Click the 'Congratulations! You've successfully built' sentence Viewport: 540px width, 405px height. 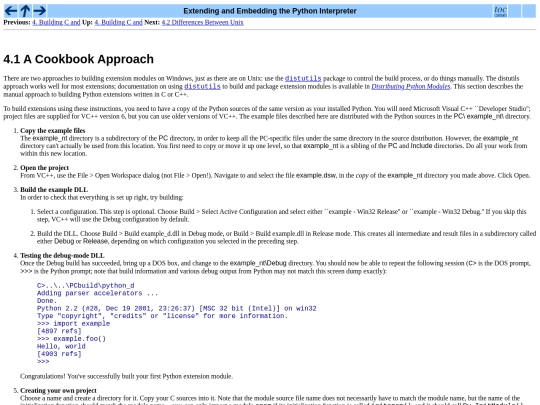(126, 376)
